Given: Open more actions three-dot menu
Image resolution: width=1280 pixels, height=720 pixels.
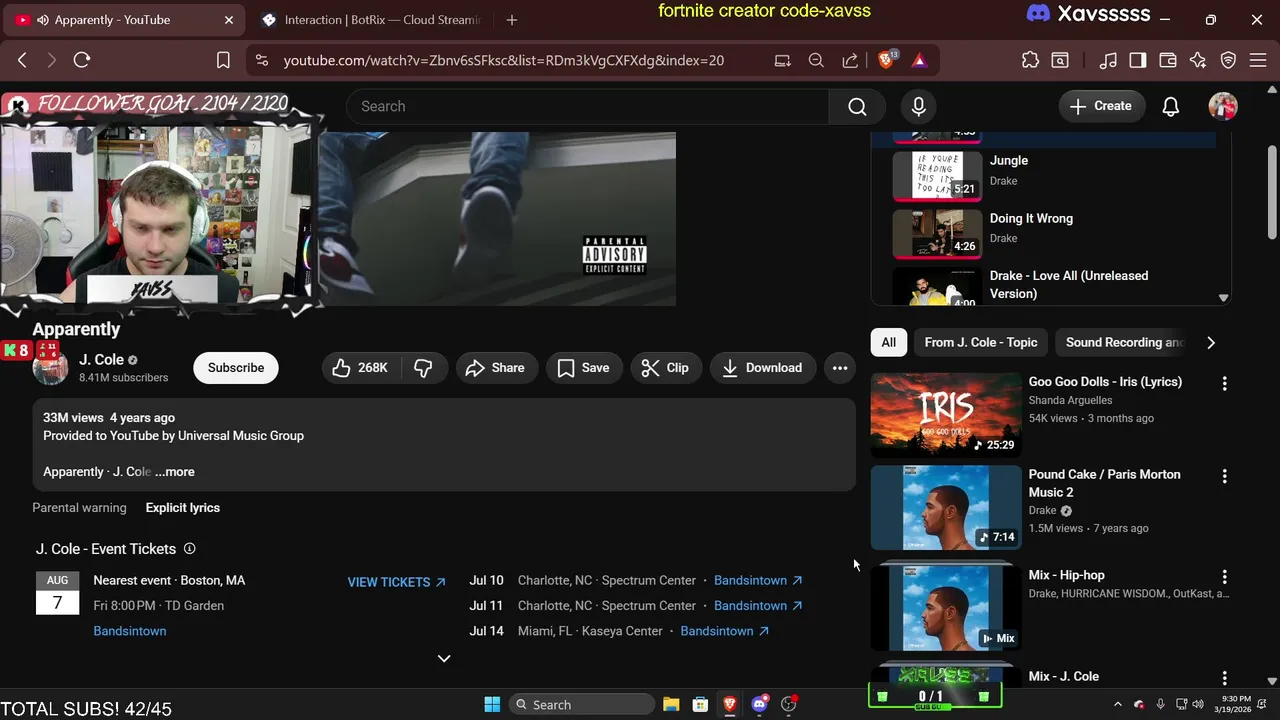Looking at the screenshot, I should [x=840, y=368].
